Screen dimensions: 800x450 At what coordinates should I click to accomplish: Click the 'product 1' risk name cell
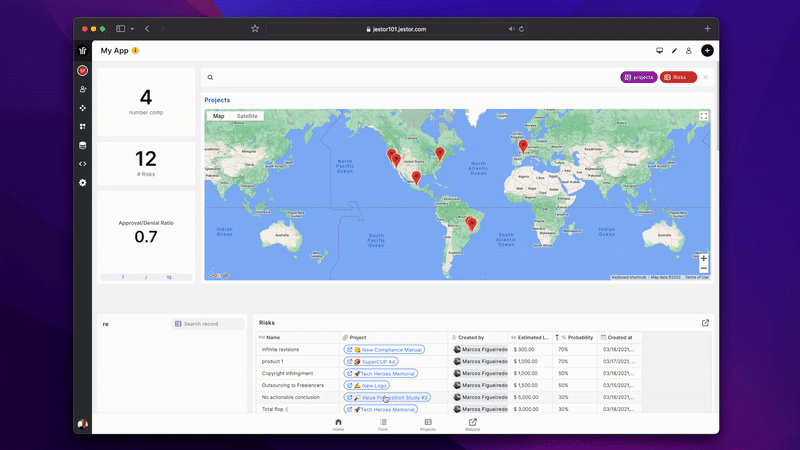point(297,361)
